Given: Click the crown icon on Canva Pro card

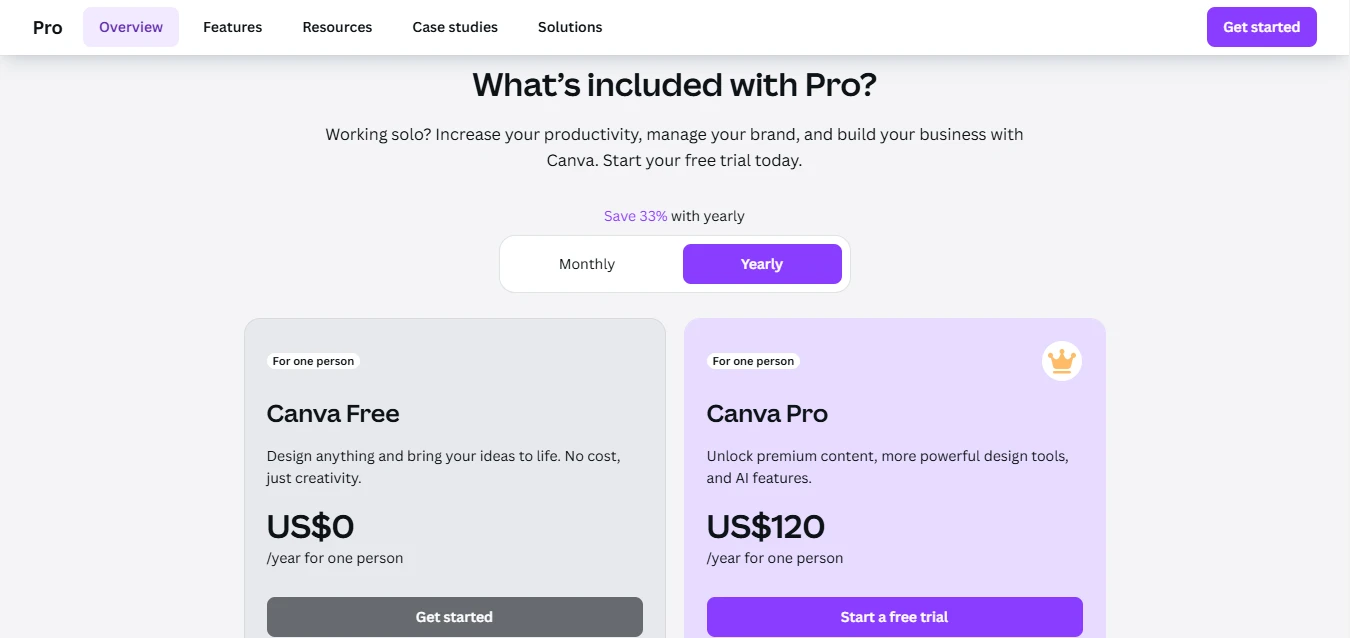Looking at the screenshot, I should [x=1061, y=360].
